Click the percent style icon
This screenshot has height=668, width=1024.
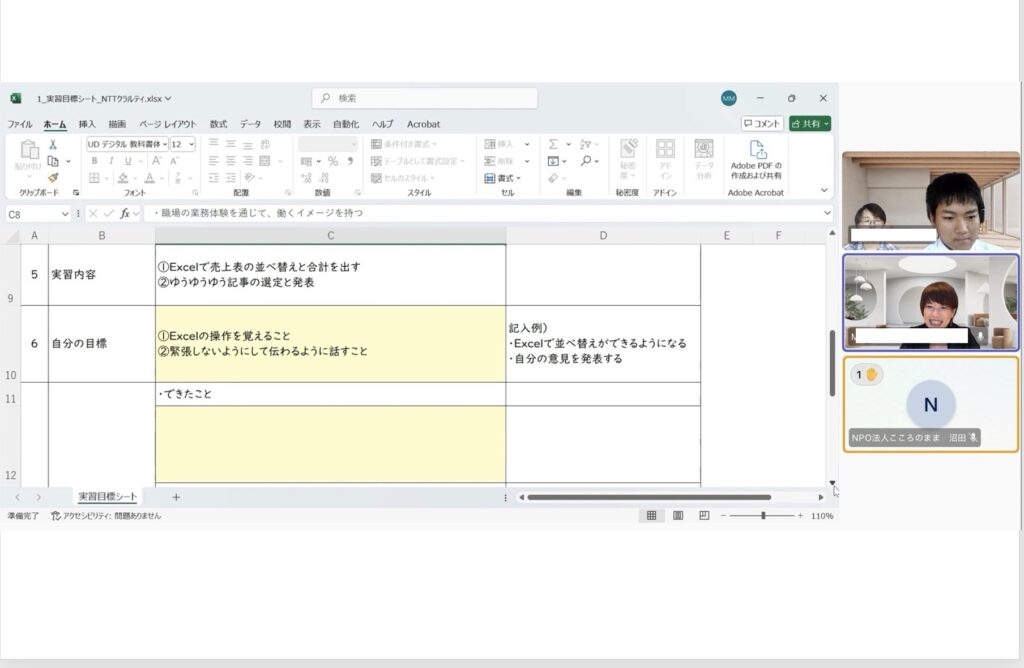pyautogui.click(x=333, y=161)
